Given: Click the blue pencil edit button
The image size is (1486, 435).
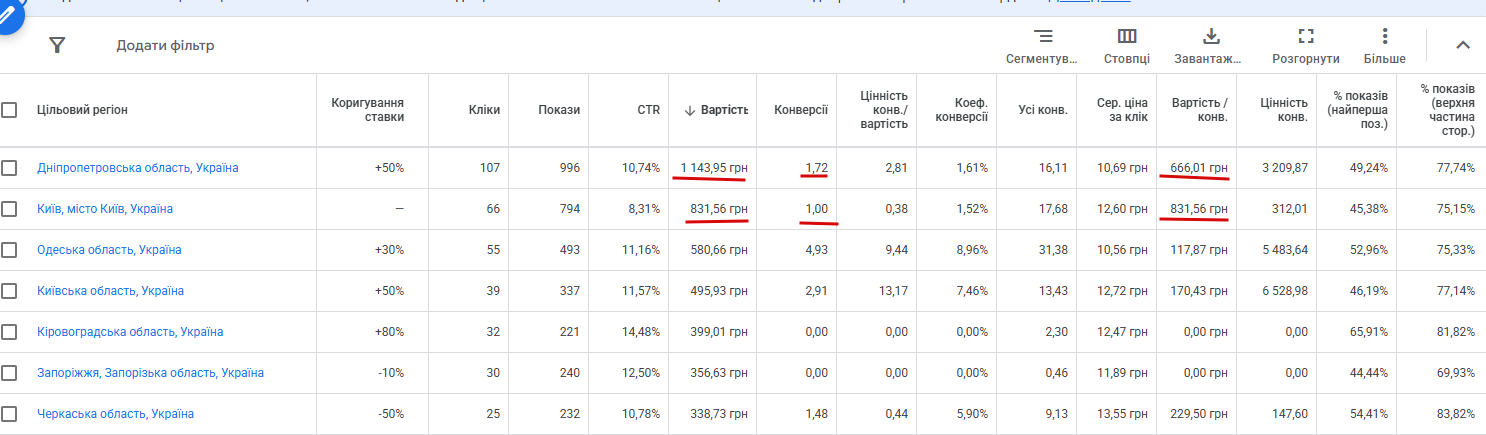Looking at the screenshot, I should pyautogui.click(x=8, y=14).
